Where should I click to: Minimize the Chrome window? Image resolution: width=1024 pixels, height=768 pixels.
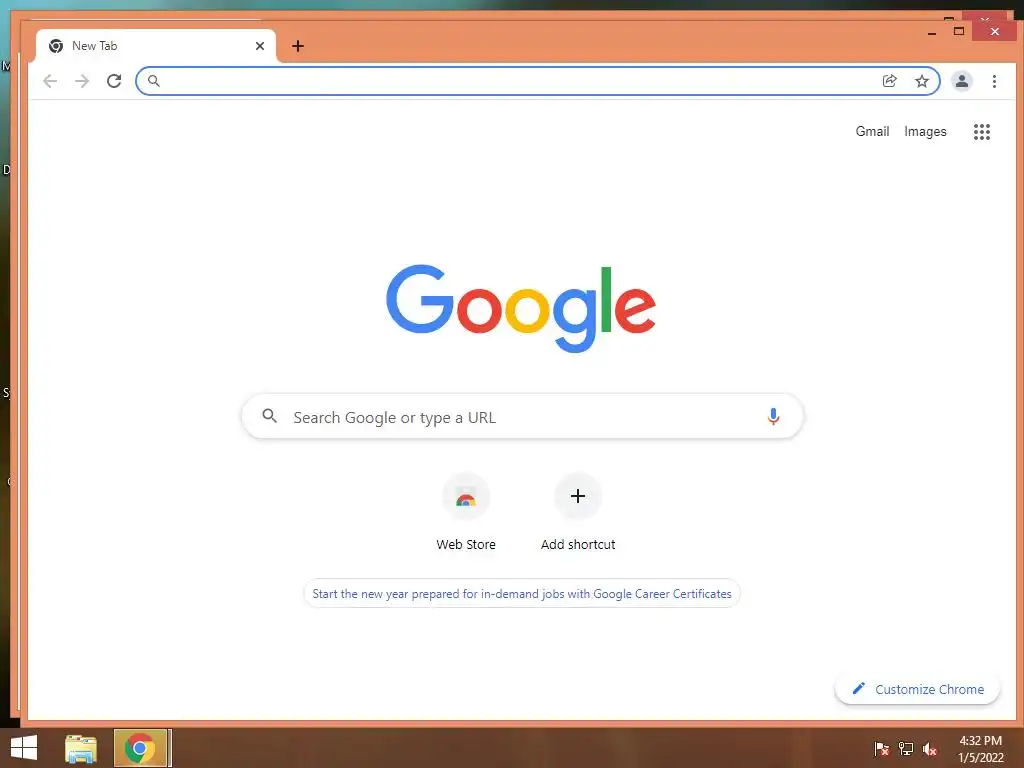932,31
